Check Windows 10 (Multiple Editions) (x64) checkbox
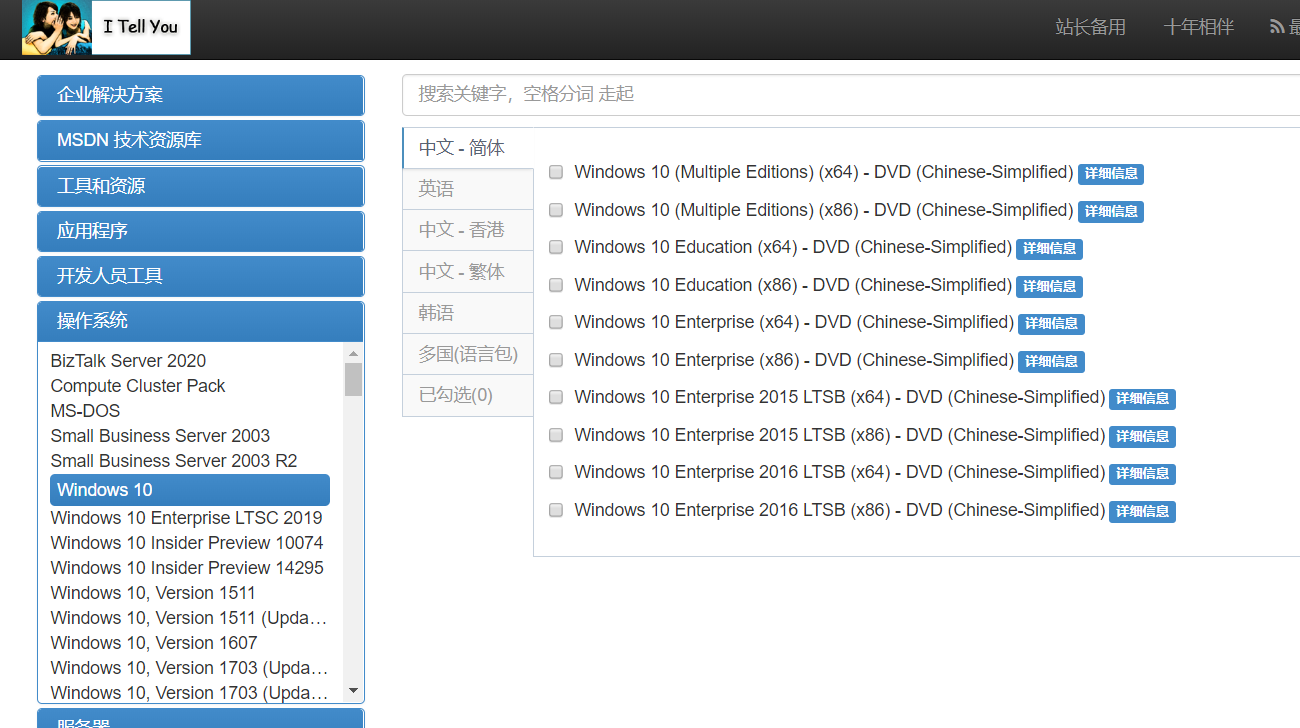Image resolution: width=1300 pixels, height=728 pixels. pos(556,172)
